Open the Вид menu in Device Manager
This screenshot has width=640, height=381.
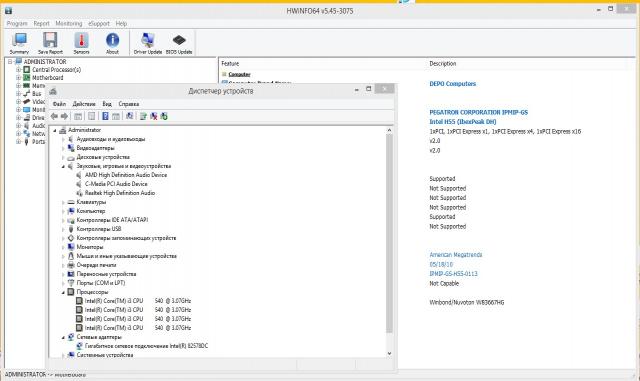click(x=107, y=104)
